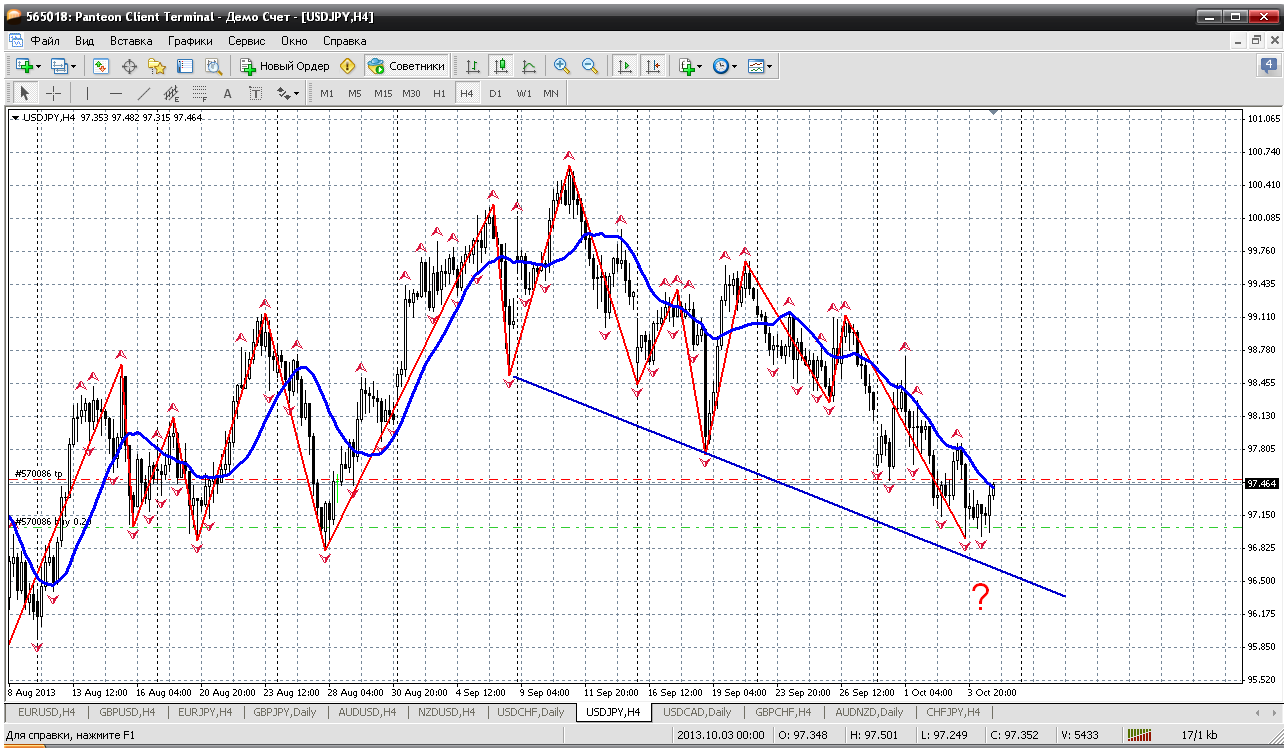Select the Equidistant Channel tool
Viewport: 1288px width, 748px height.
172,93
